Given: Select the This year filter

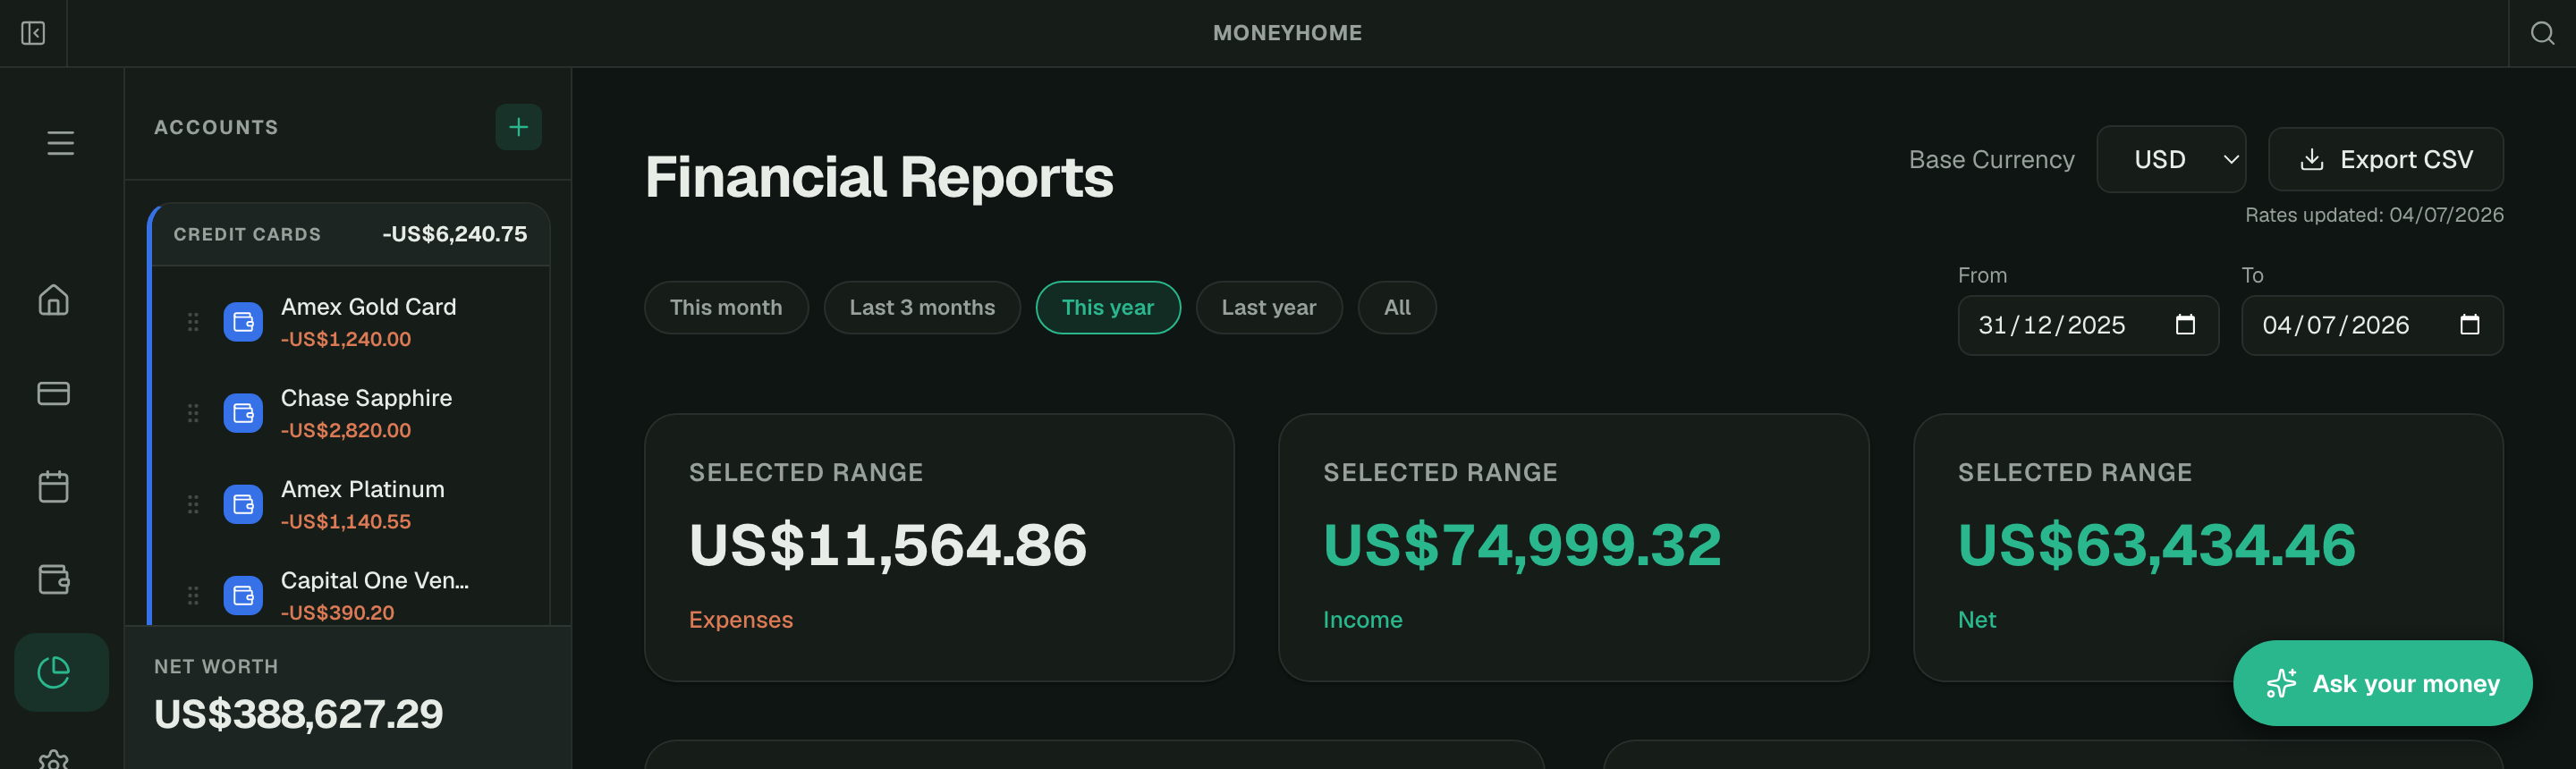Looking at the screenshot, I should pos(1108,307).
